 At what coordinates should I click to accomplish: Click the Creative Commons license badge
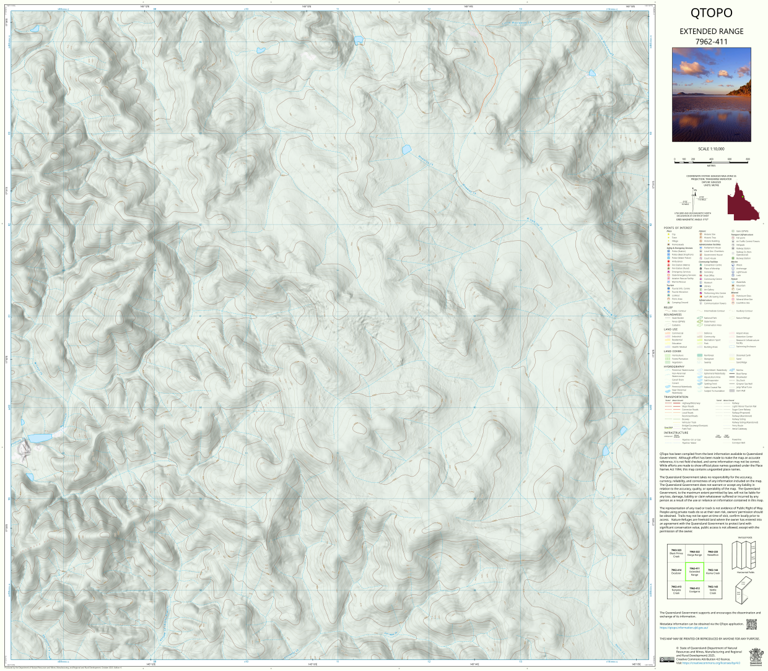667,660
